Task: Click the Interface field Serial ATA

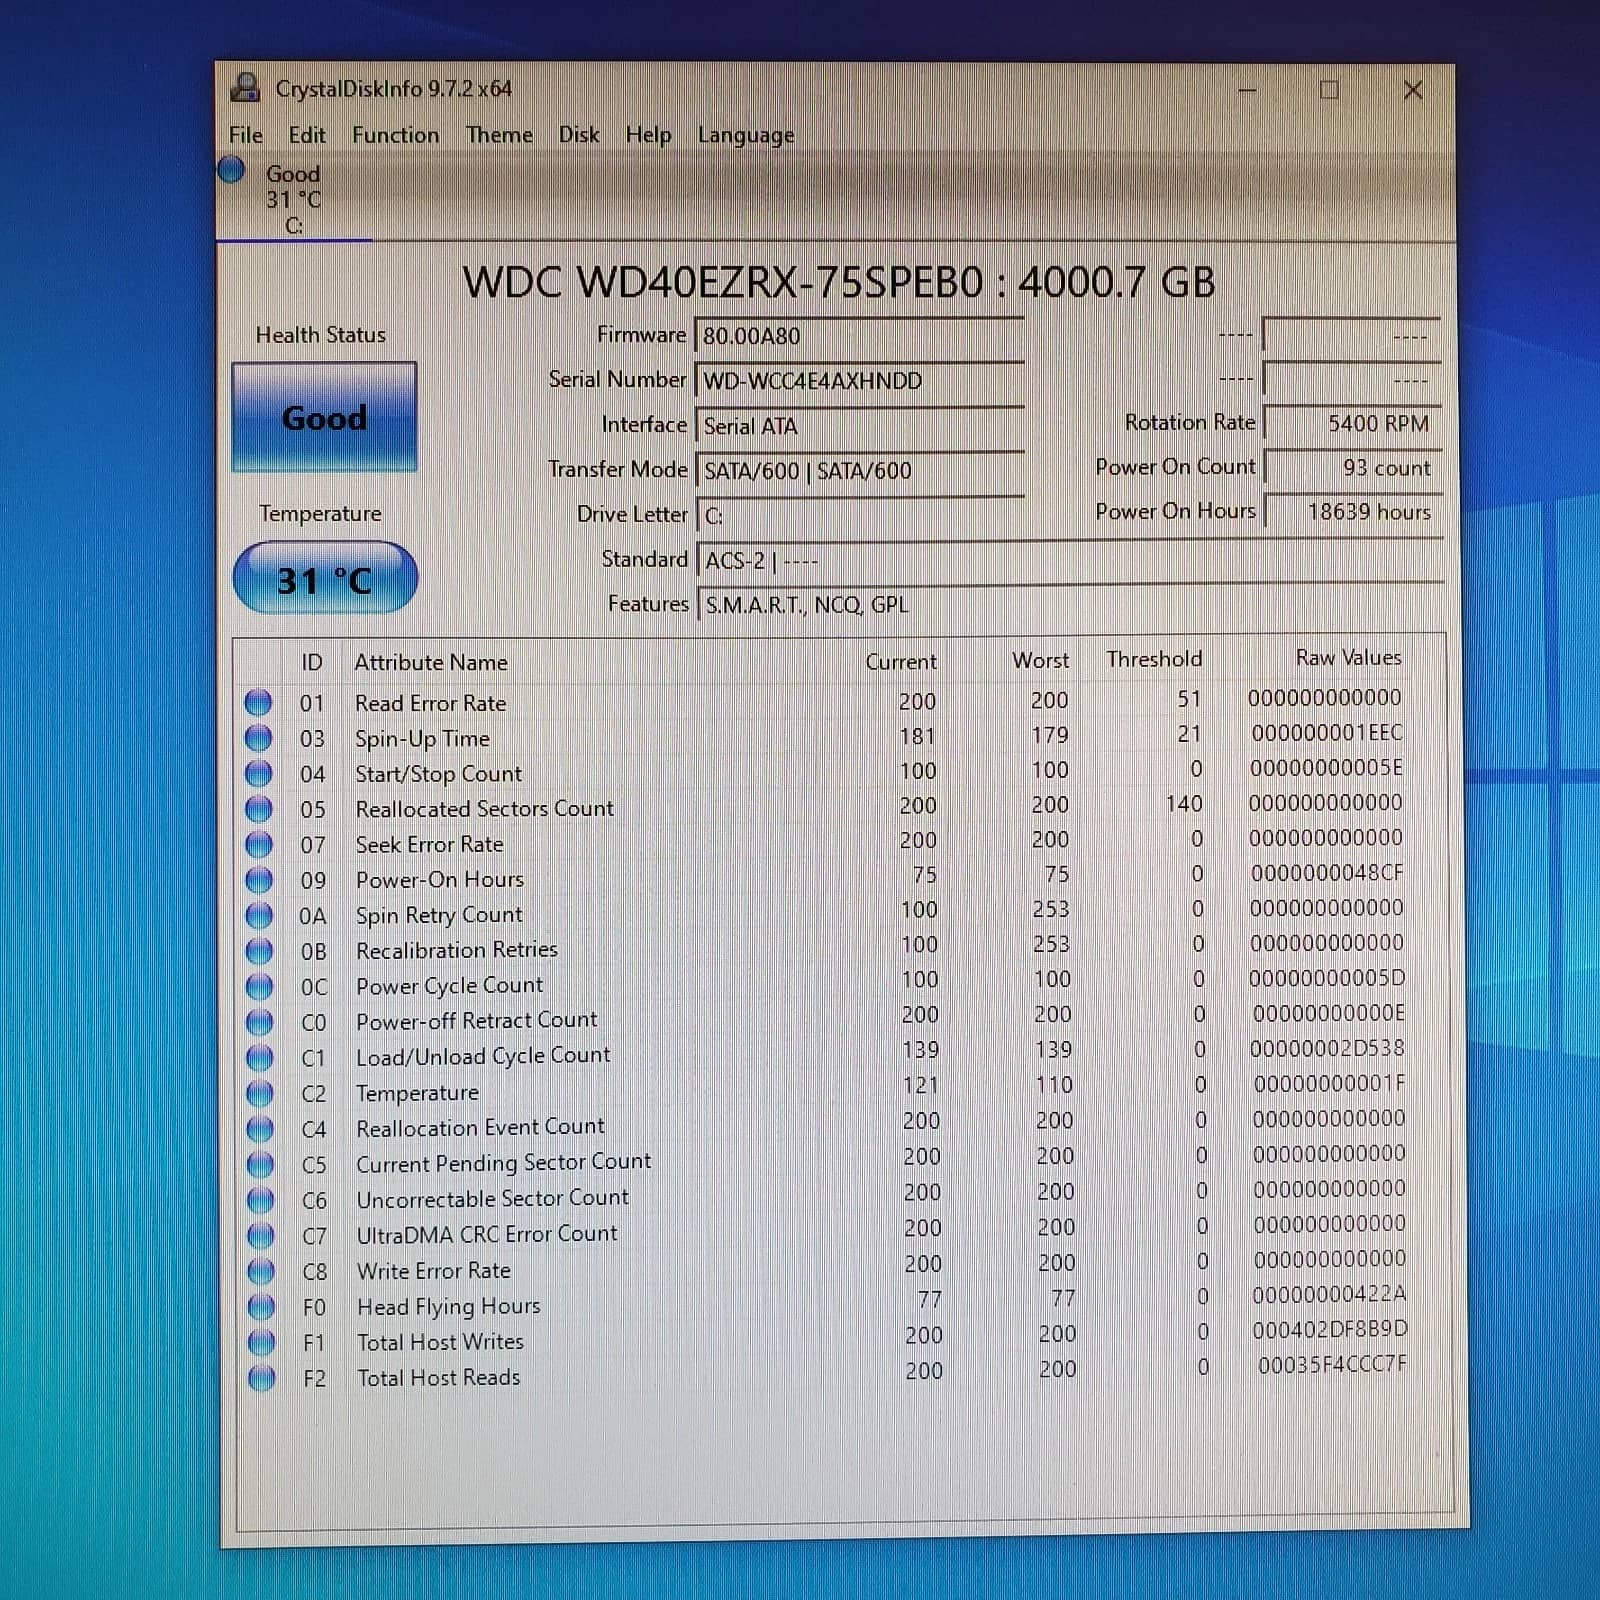Action: (x=860, y=426)
